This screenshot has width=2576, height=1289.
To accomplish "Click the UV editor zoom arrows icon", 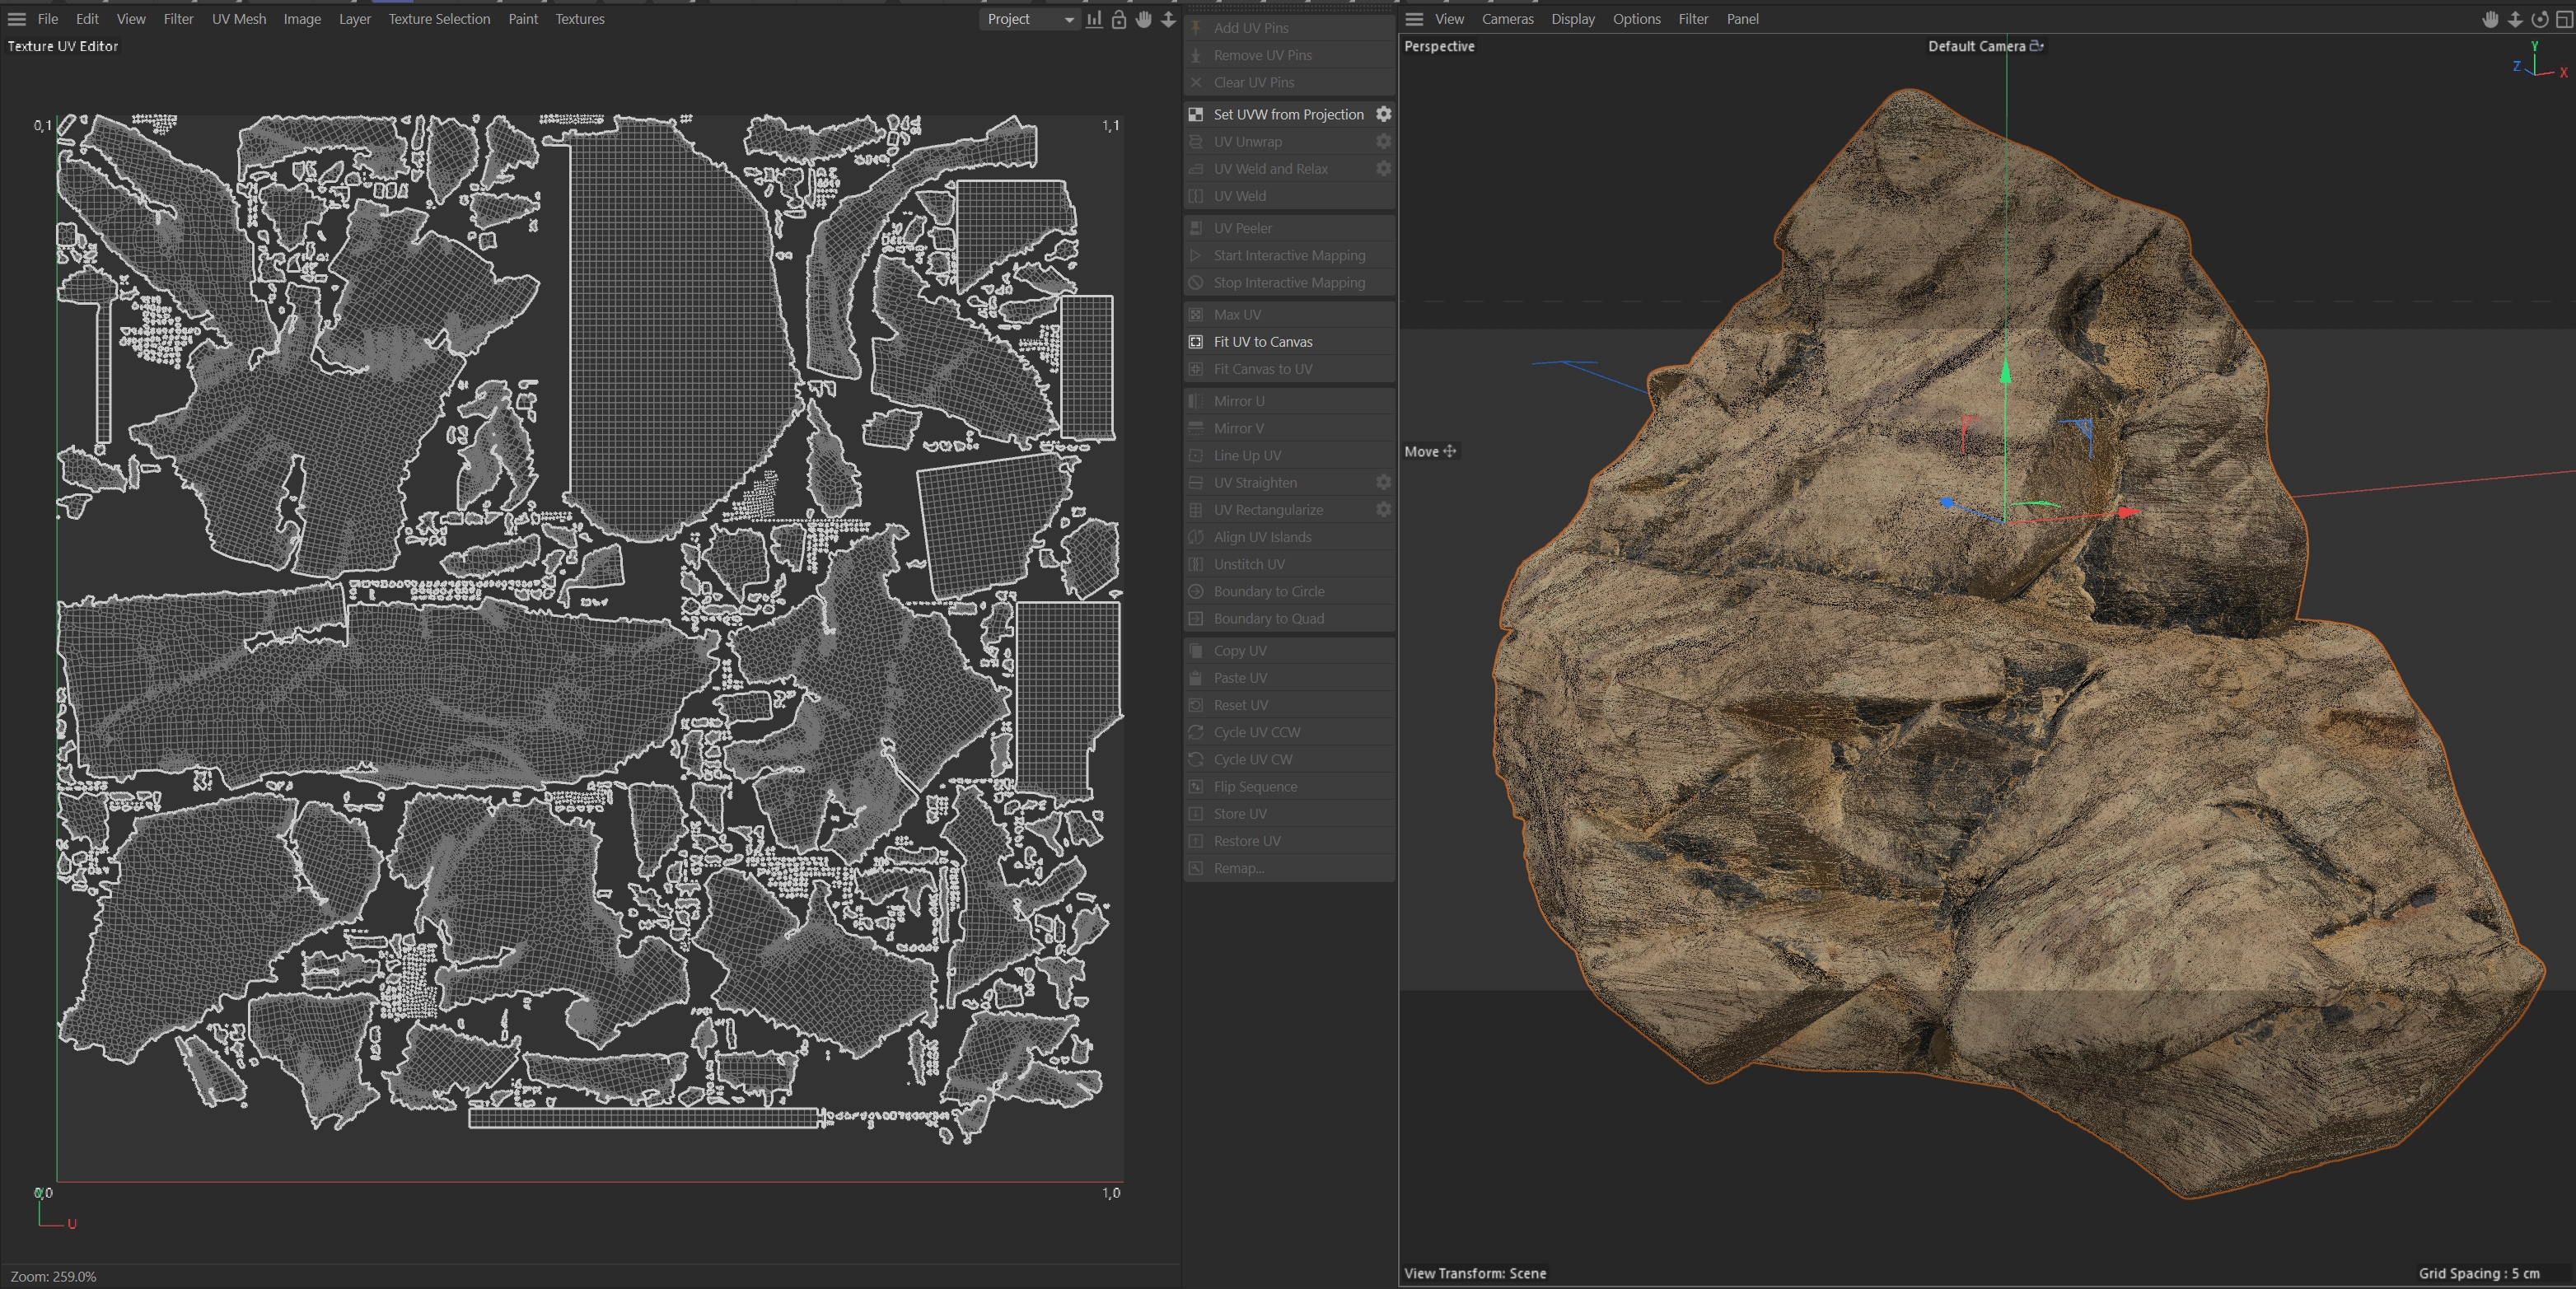I will [x=1168, y=19].
